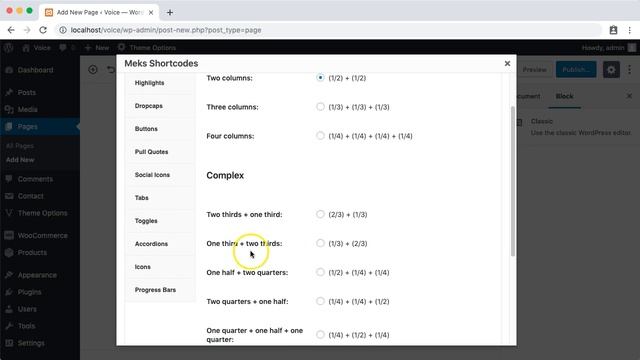Open Users in WordPress sidebar
The image size is (640, 360).
pos(40,309)
